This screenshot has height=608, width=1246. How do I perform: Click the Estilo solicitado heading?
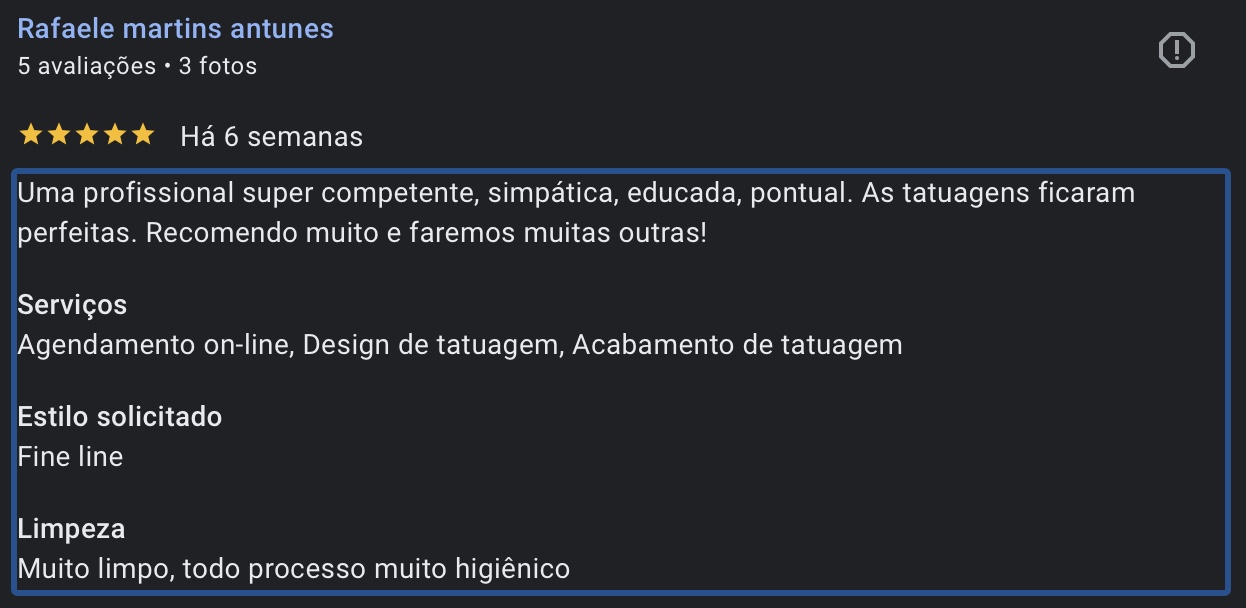(x=119, y=416)
